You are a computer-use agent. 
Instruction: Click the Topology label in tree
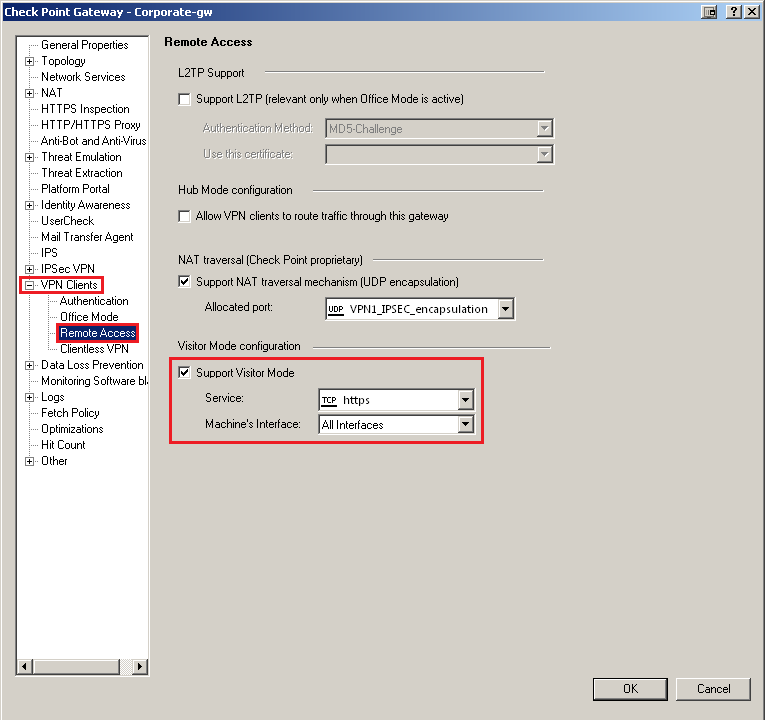point(63,61)
